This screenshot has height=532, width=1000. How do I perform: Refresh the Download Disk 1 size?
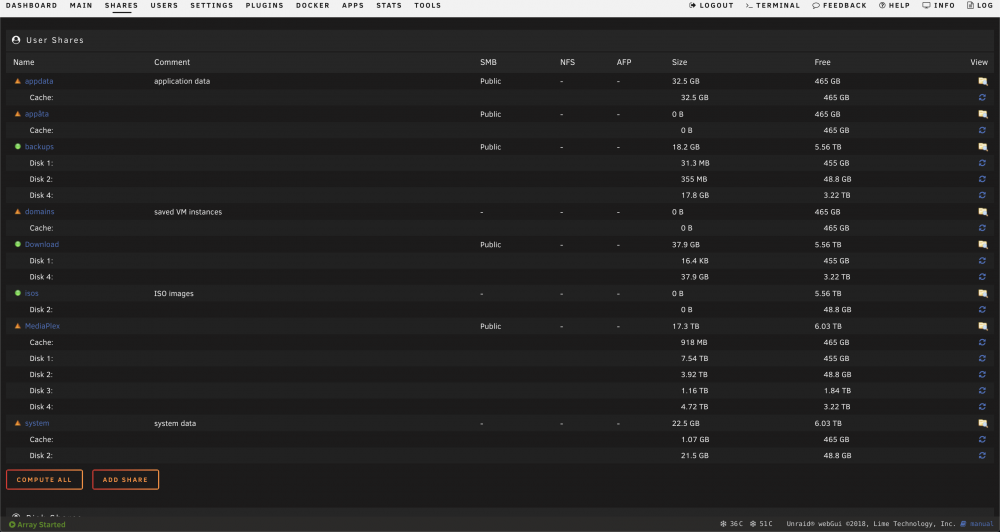click(982, 260)
